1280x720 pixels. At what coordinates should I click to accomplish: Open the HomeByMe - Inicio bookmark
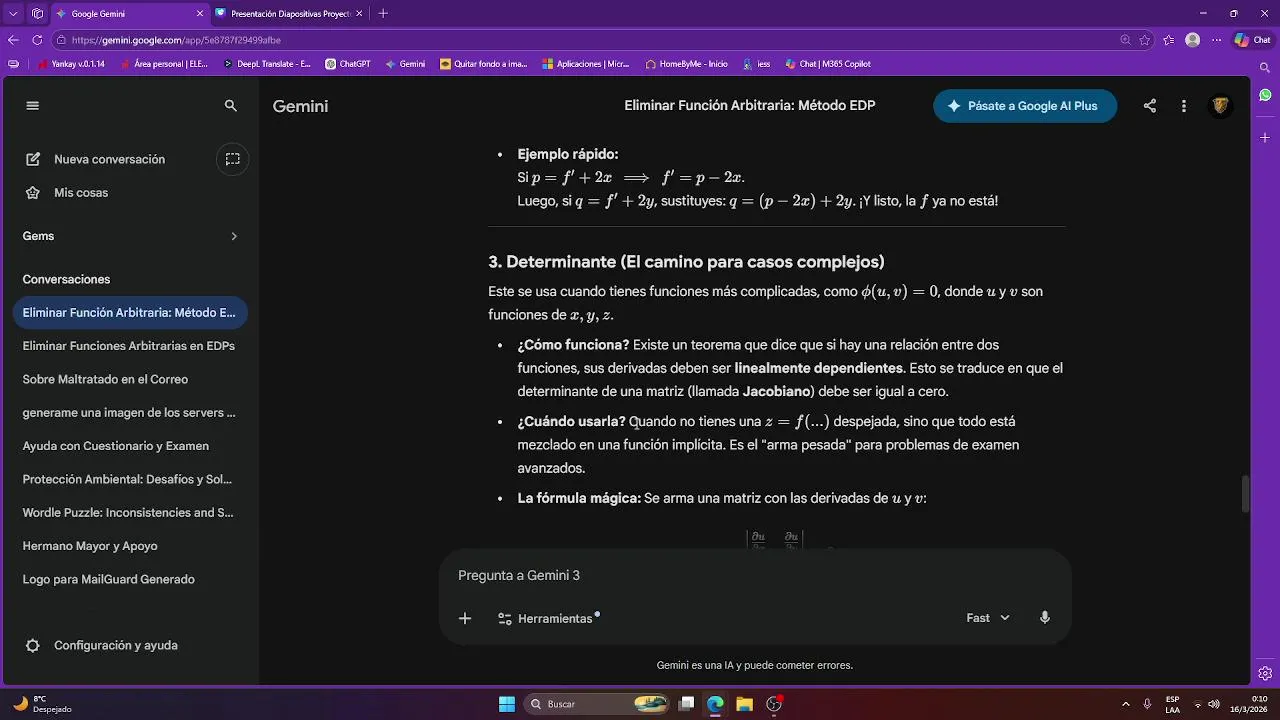pyautogui.click(x=686, y=64)
